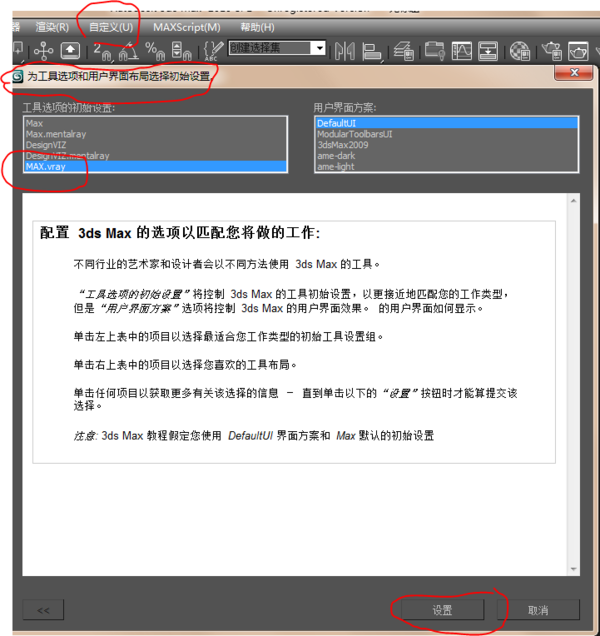Open Material Editor sphere icon

(520, 51)
